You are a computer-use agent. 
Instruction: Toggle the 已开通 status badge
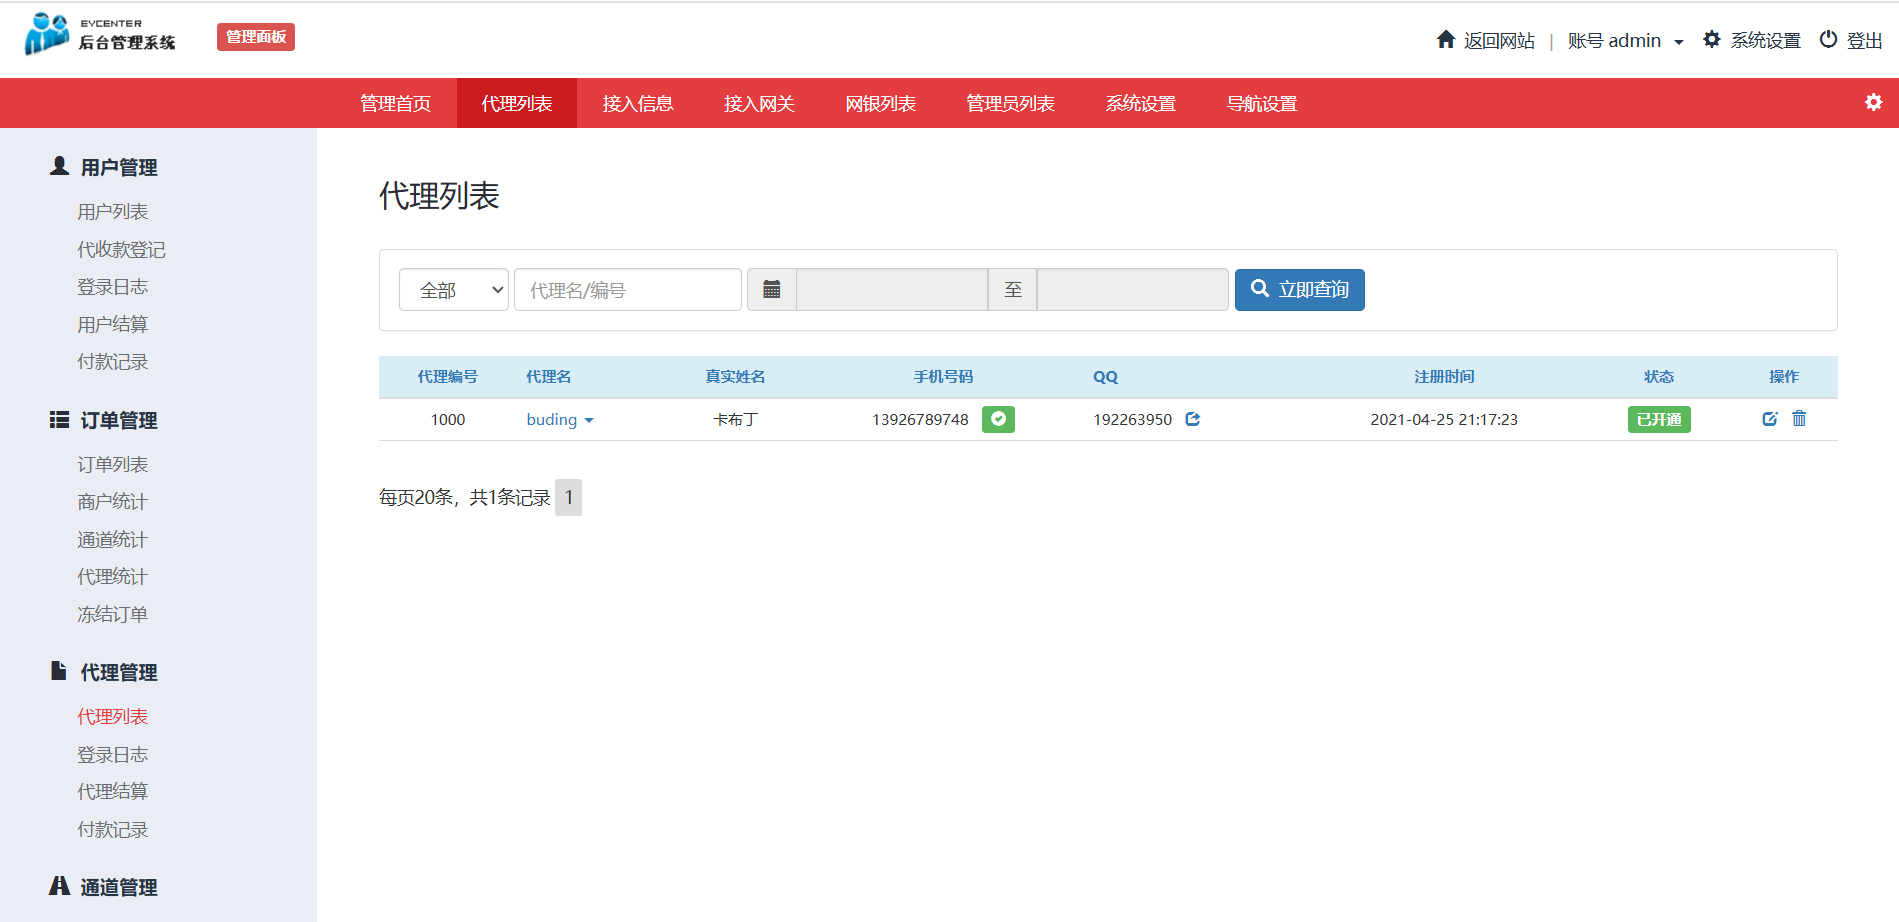pos(1658,419)
